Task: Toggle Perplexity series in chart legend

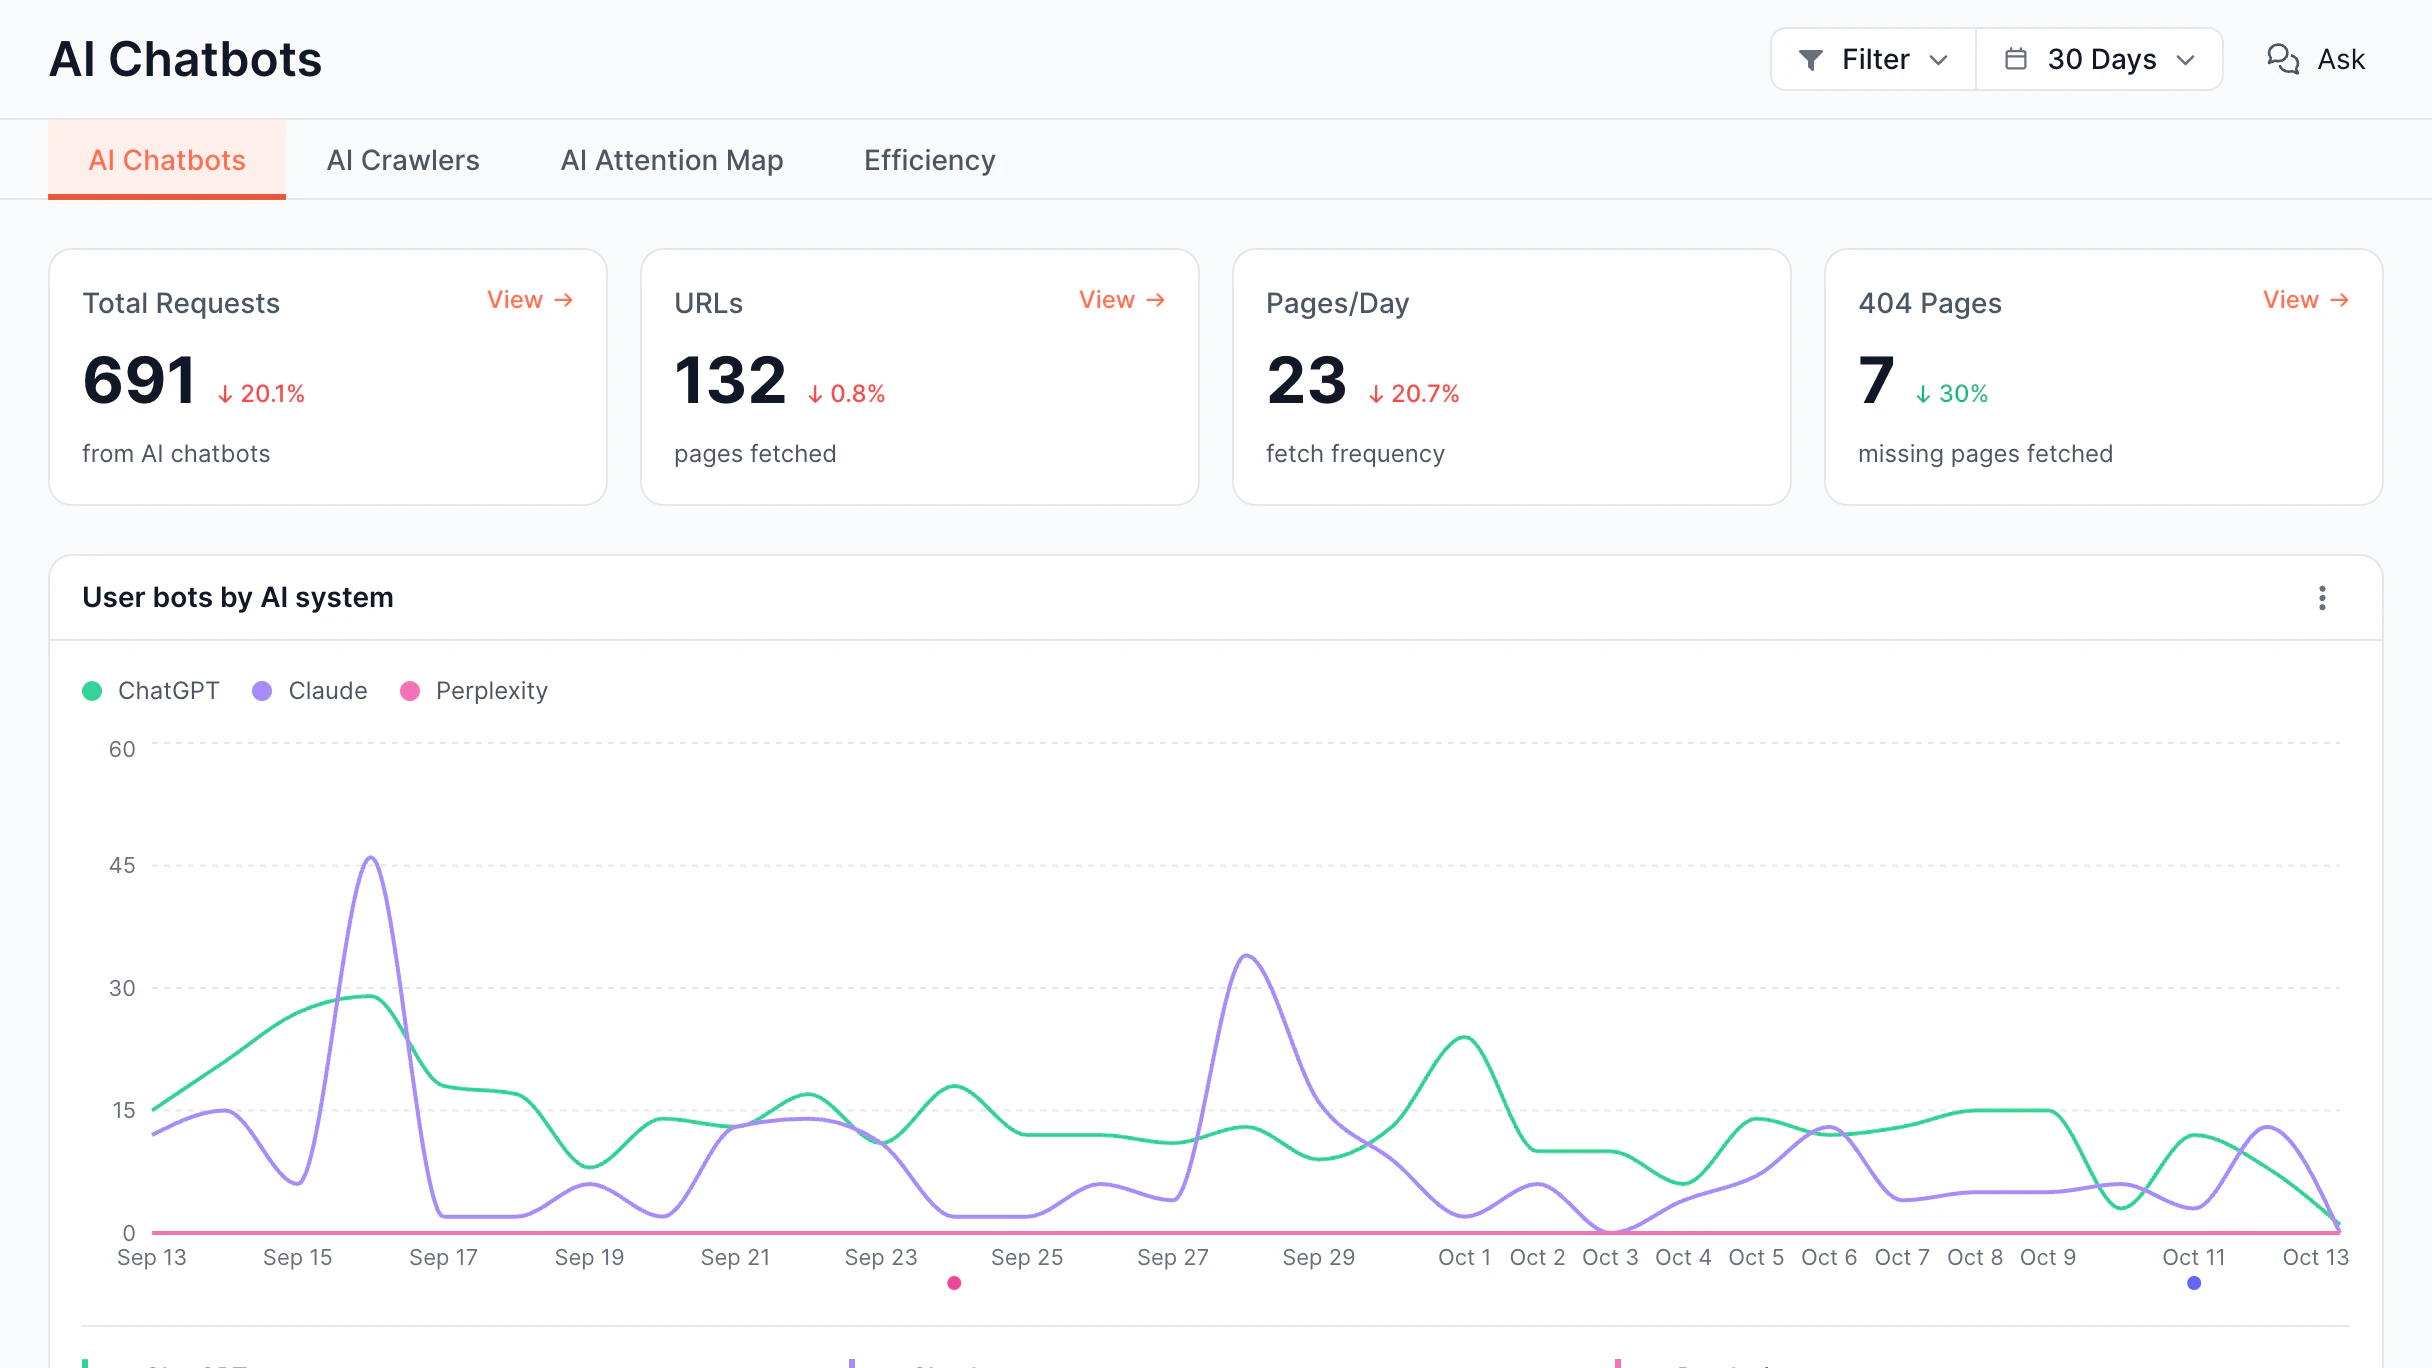Action: [474, 691]
